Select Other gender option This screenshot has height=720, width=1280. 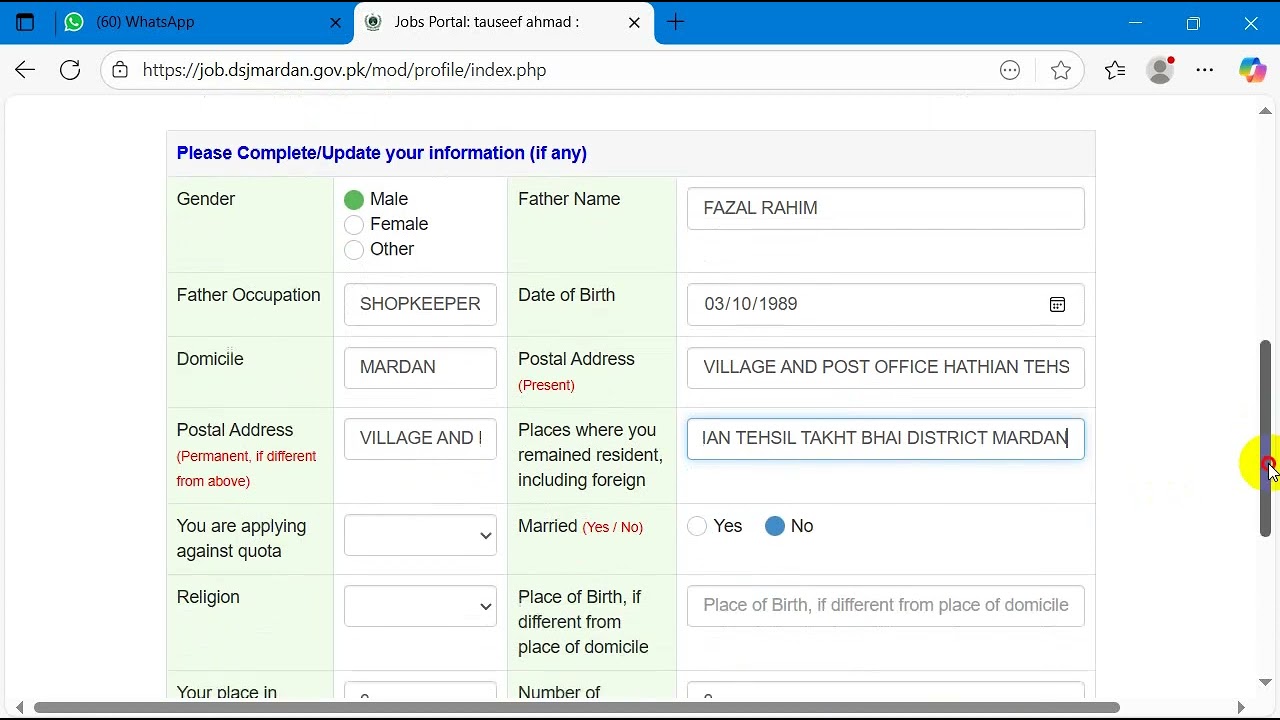pos(354,250)
